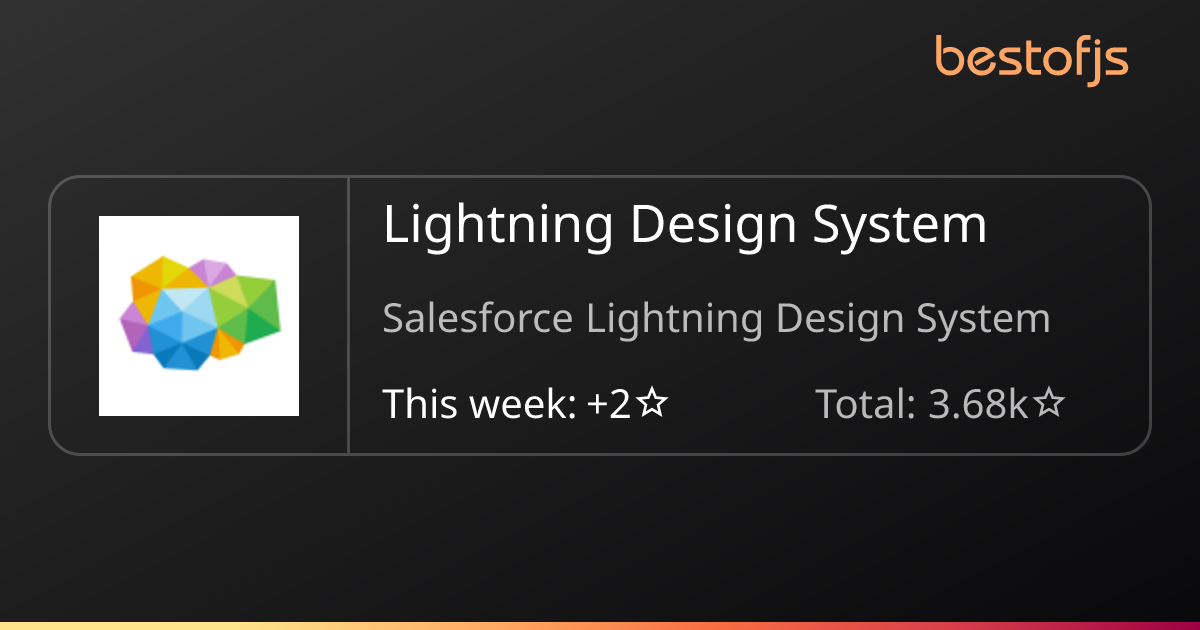1200x630 pixels.
Task: Click the green polygon section of the logo
Action: click(x=250, y=310)
